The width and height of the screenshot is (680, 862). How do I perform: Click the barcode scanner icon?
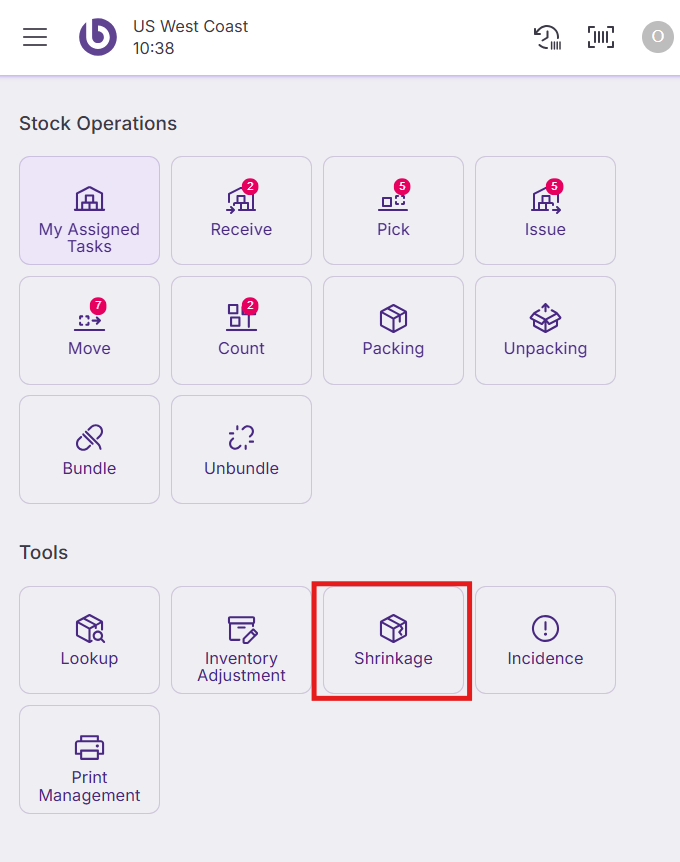click(601, 38)
